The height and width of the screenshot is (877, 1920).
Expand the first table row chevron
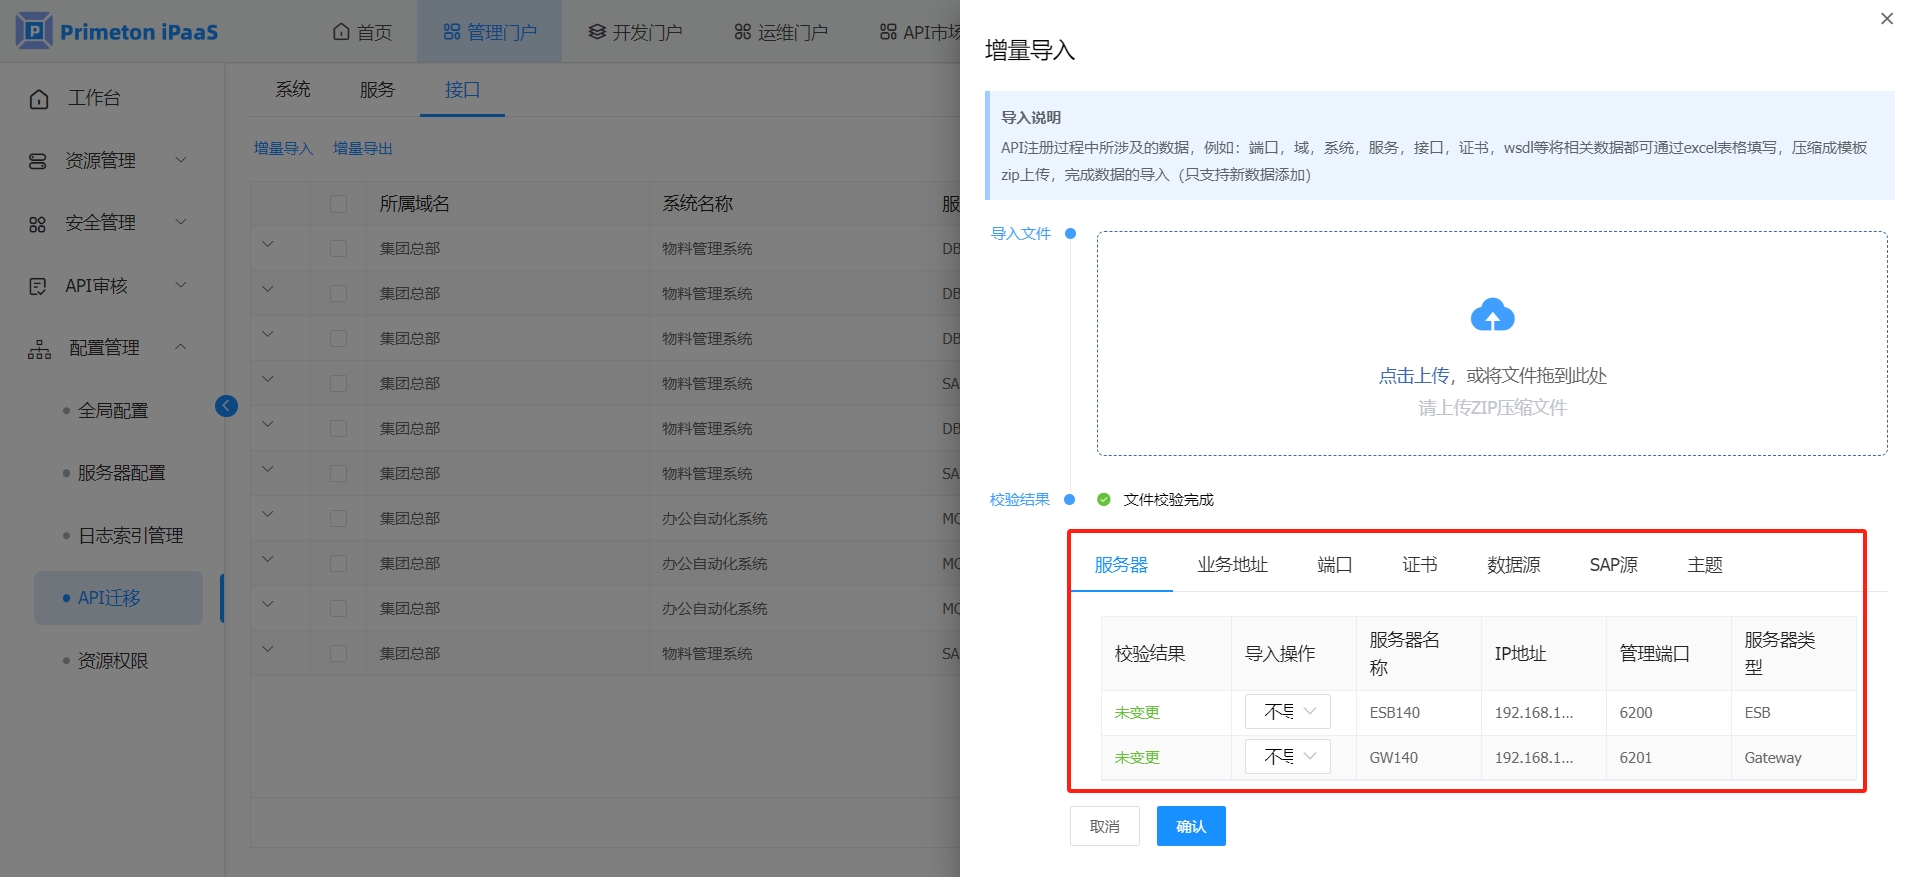[x=267, y=245]
